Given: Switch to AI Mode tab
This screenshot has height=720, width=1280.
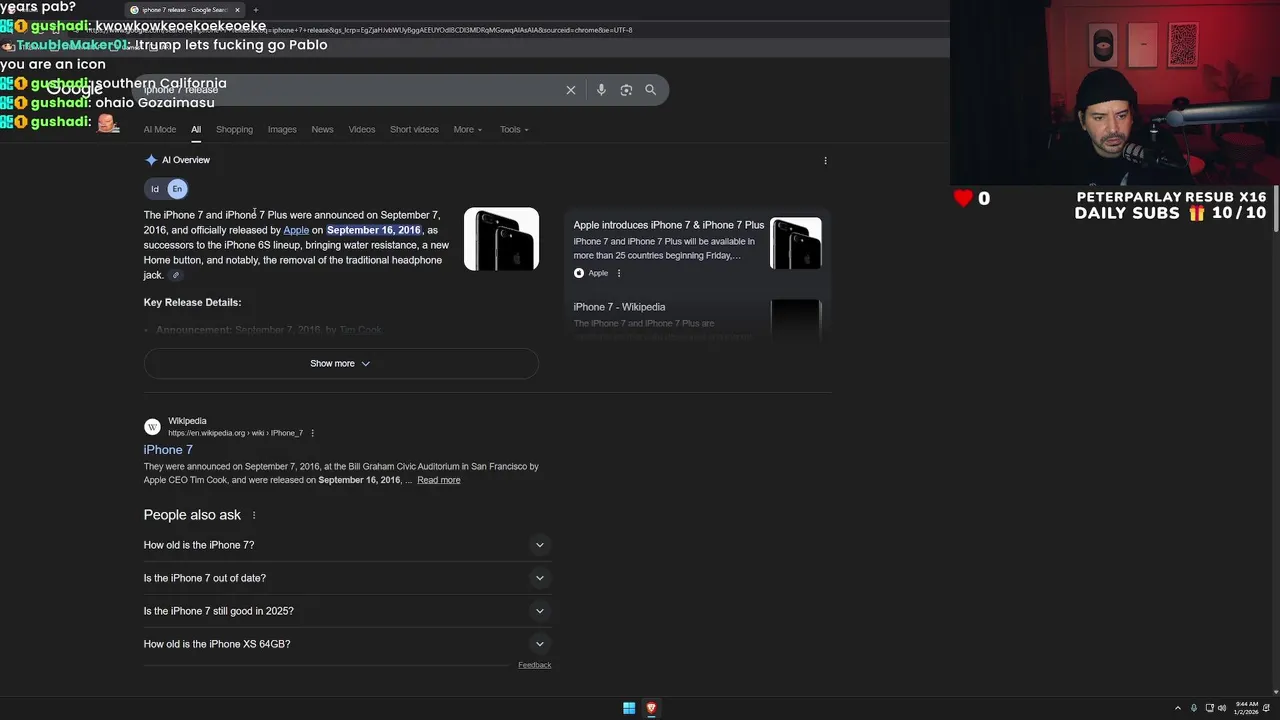Looking at the screenshot, I should click(x=160, y=129).
